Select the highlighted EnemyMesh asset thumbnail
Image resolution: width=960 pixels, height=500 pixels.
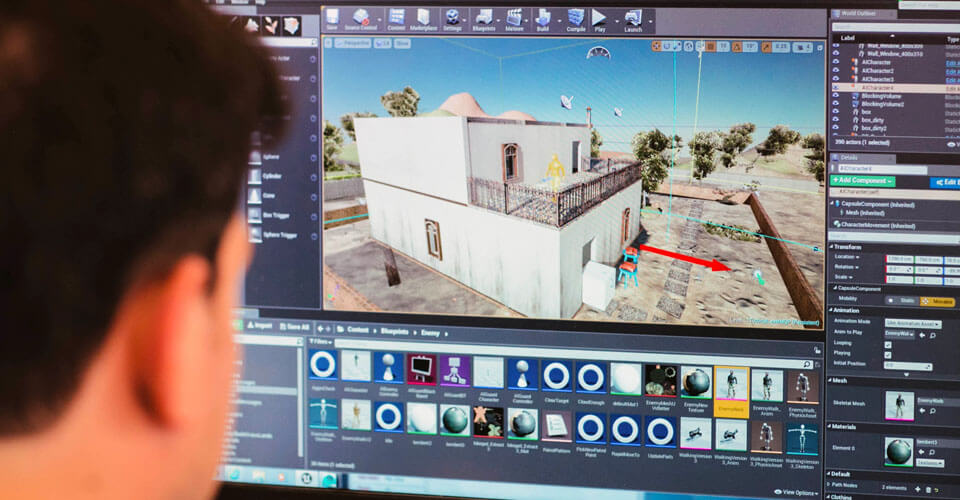(x=732, y=391)
